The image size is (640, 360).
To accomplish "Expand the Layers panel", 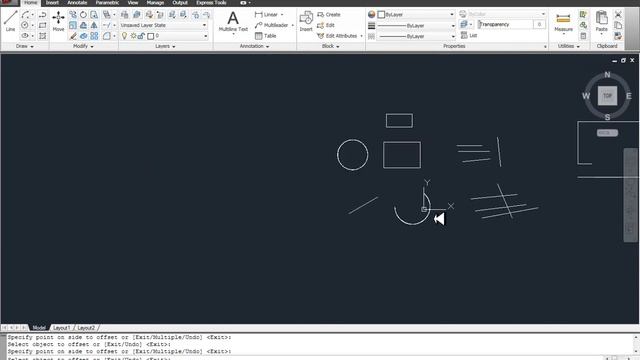I will [x=165, y=46].
